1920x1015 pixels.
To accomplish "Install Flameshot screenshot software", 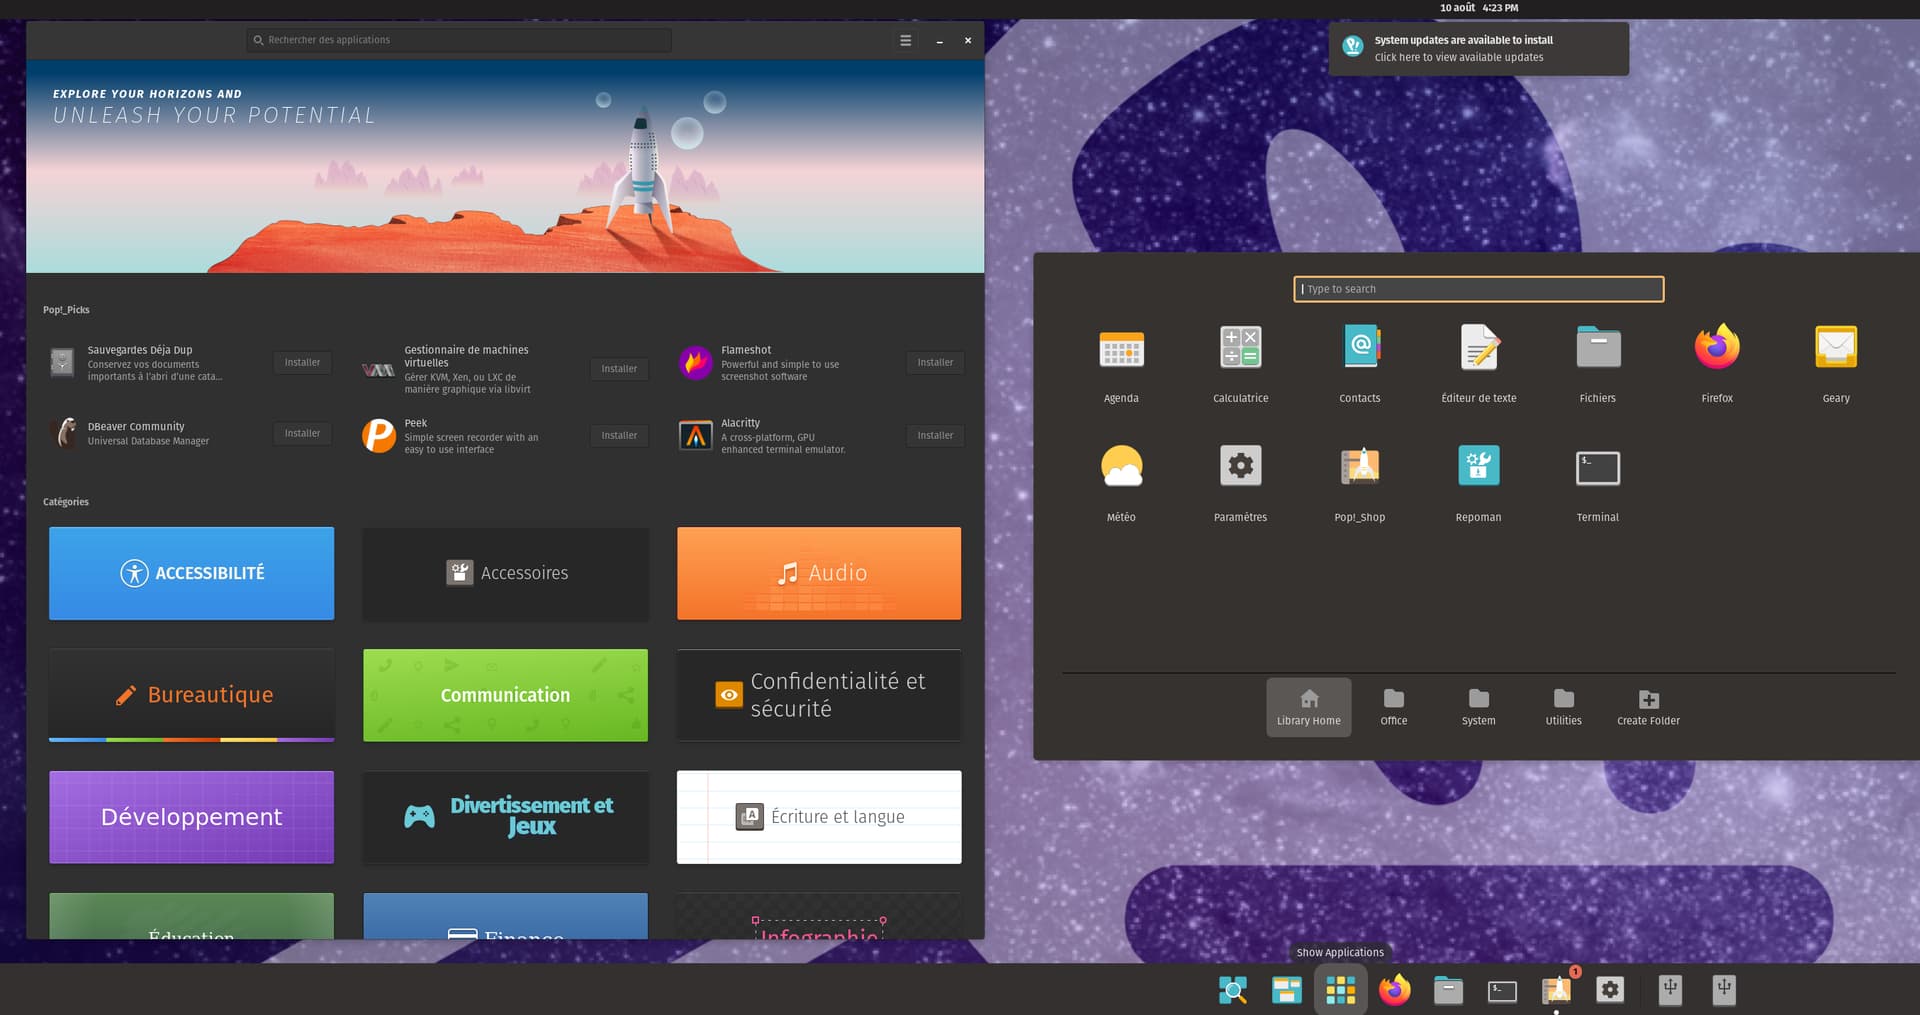I will pos(935,363).
